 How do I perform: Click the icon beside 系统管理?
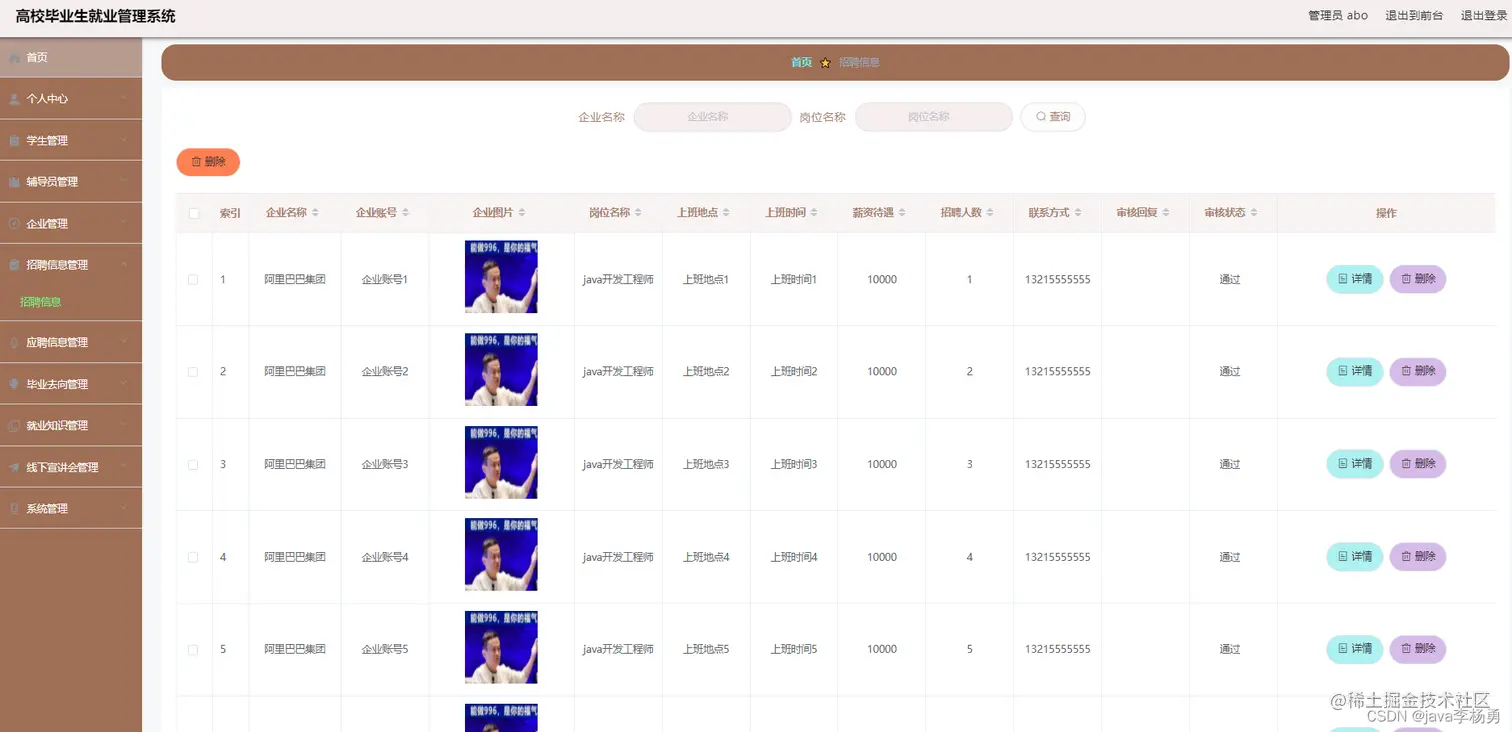14,509
